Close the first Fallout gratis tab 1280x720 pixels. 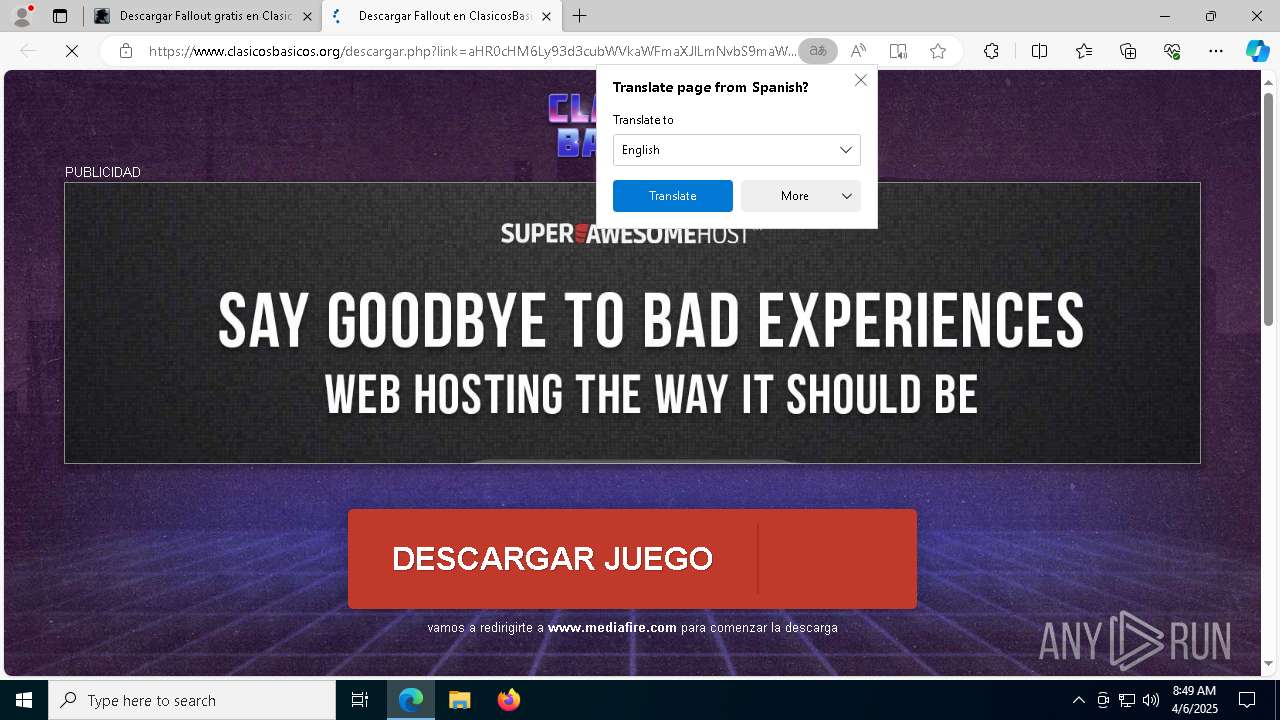[307, 16]
